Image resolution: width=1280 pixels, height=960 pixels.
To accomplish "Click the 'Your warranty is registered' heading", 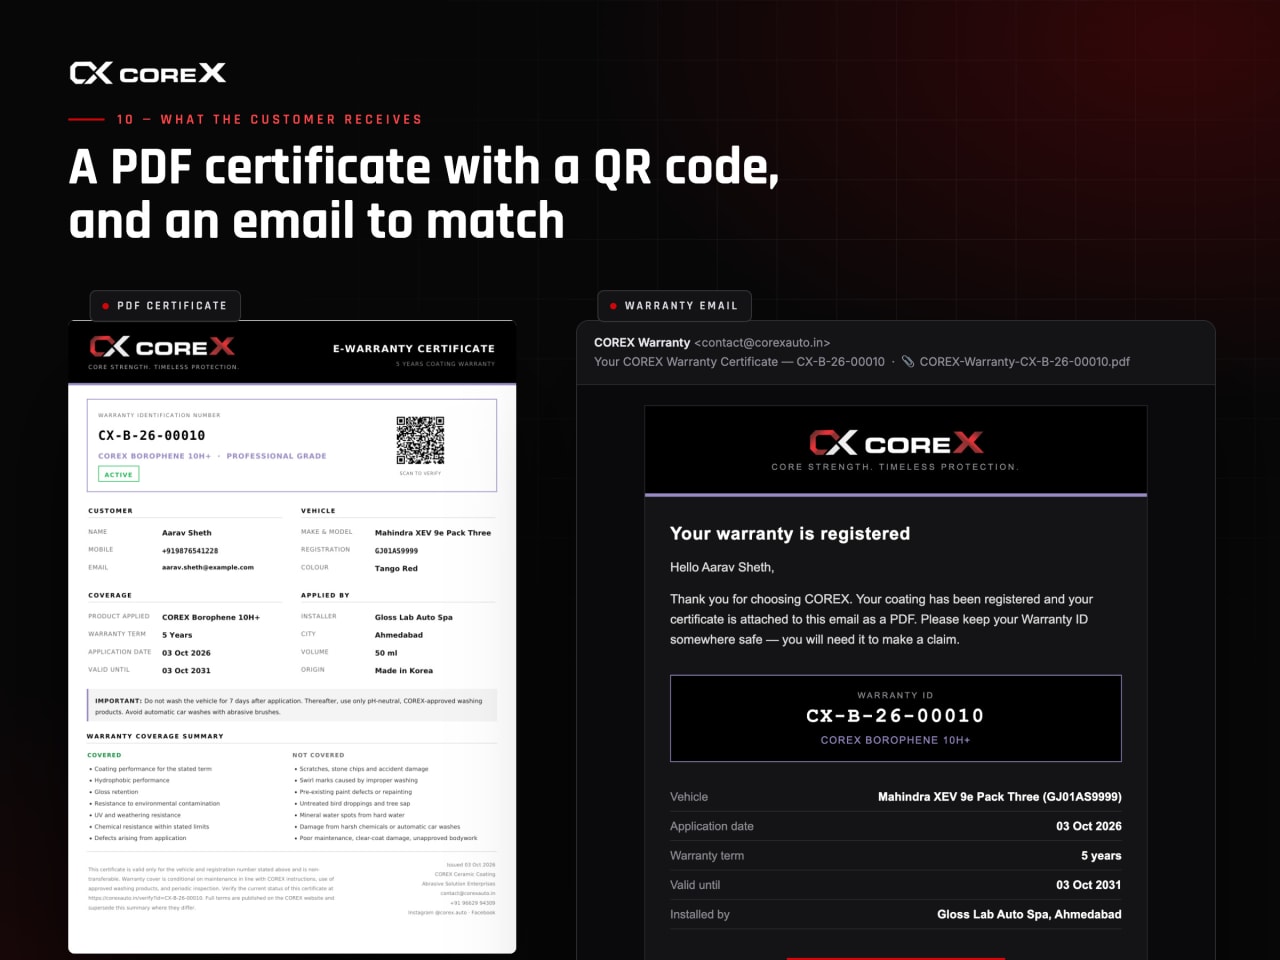I will [x=790, y=534].
